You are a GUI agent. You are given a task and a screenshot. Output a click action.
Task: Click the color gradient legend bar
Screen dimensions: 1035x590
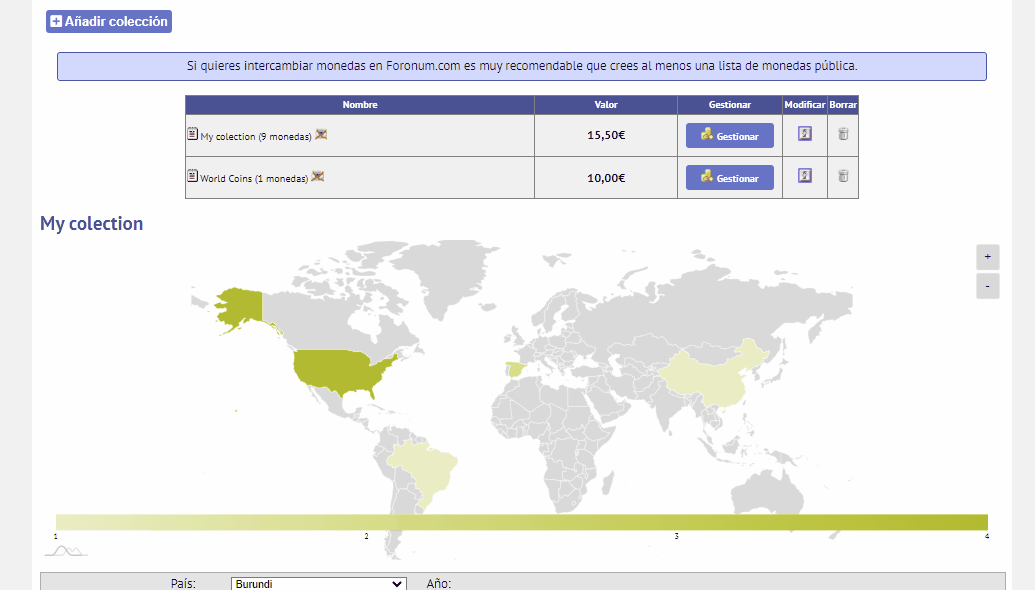pos(521,522)
